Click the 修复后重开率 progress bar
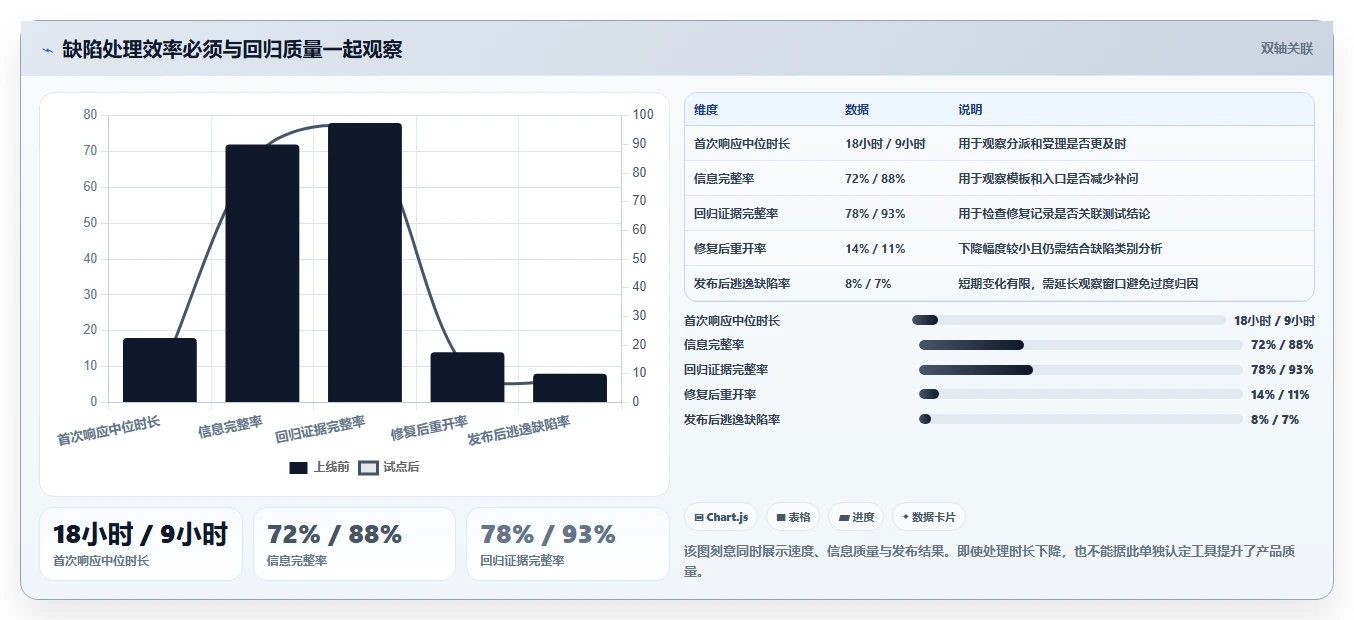This screenshot has width=1354, height=620. tap(1080, 394)
